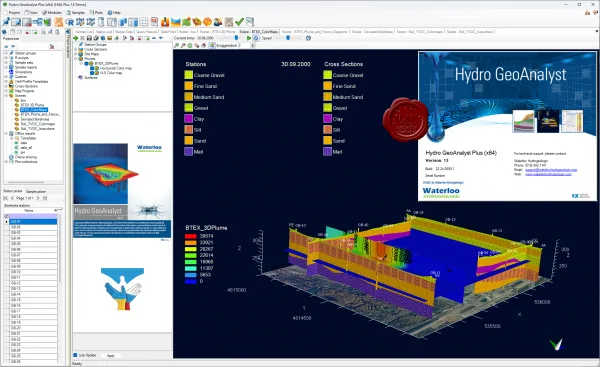Expand the Sample sets tree node
Viewport: 600px width, 367px height.
6,62
